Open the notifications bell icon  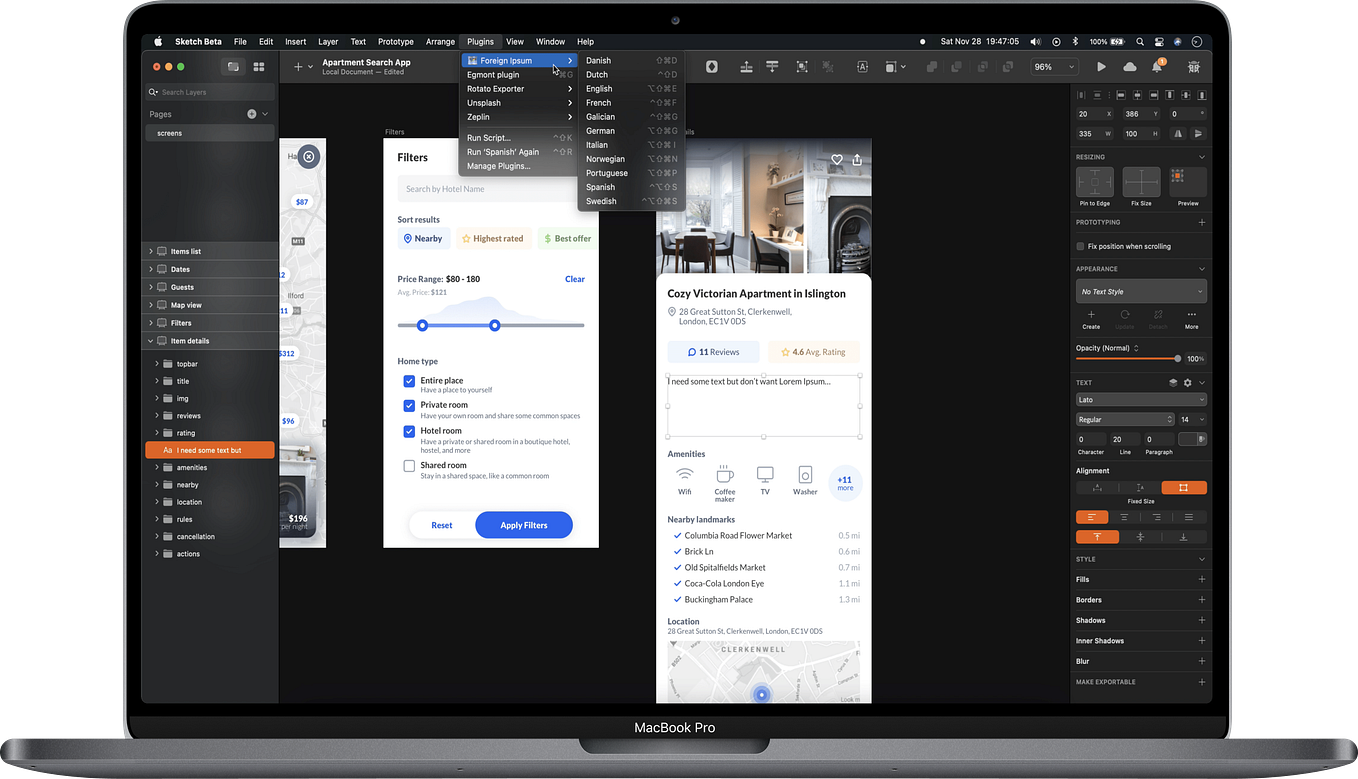click(1157, 67)
